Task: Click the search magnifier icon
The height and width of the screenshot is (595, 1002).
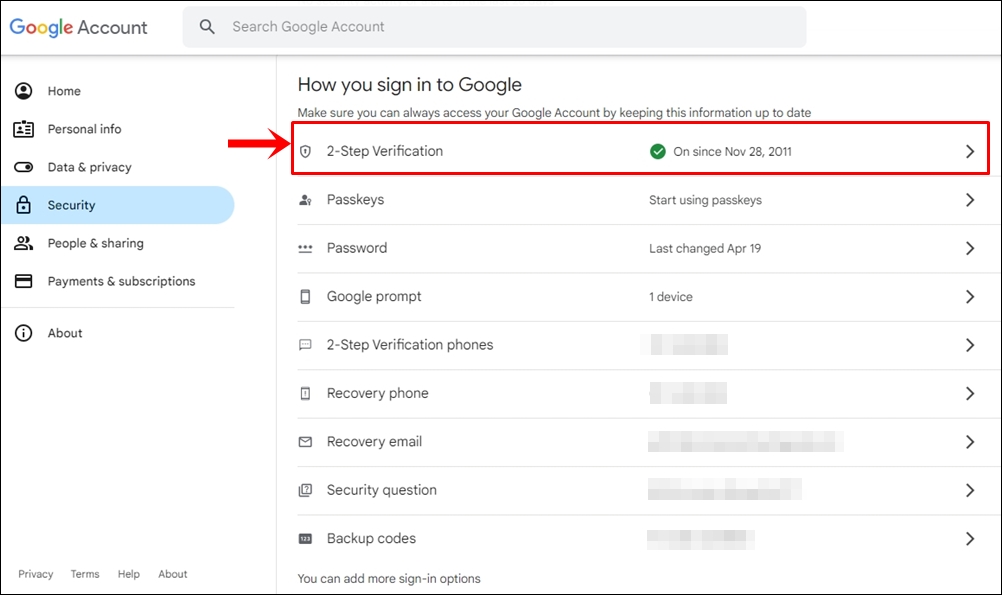Action: click(207, 27)
